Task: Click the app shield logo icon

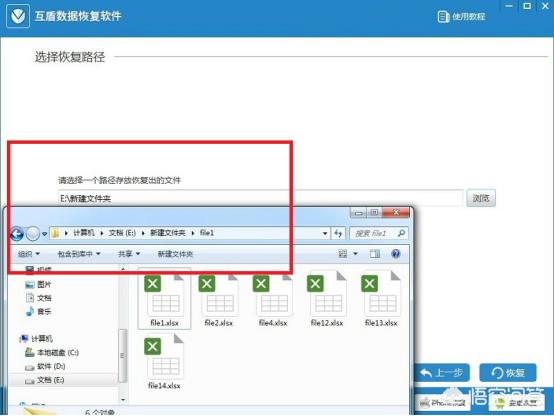Action: coord(18,16)
